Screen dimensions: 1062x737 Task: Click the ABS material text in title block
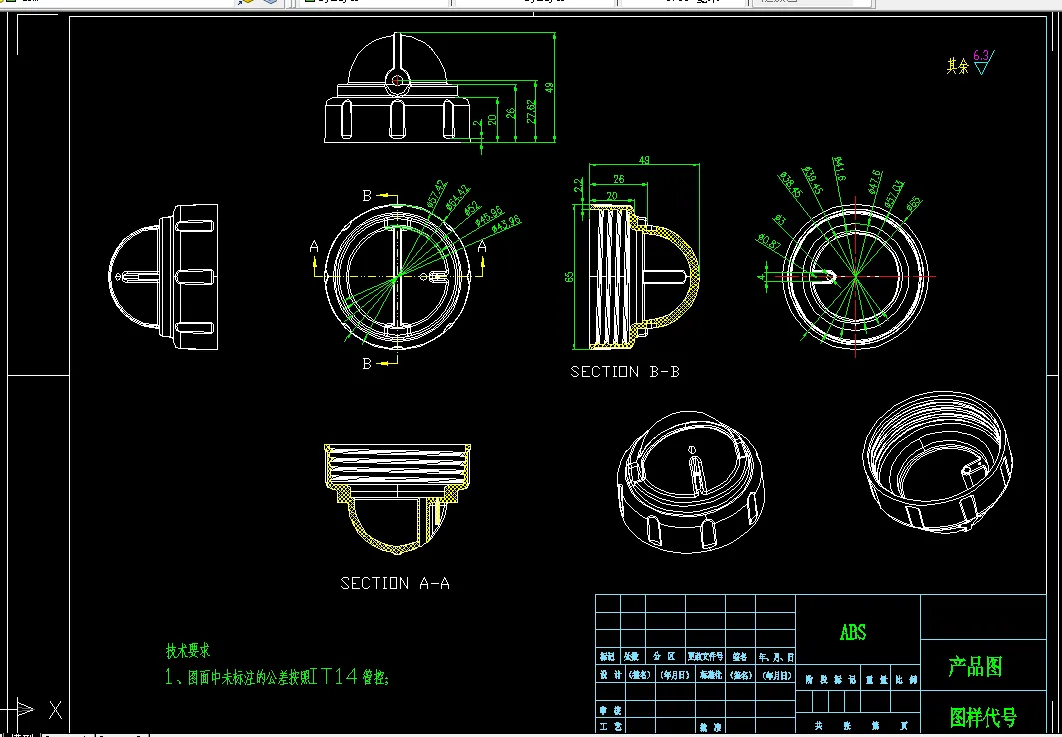[x=853, y=632]
